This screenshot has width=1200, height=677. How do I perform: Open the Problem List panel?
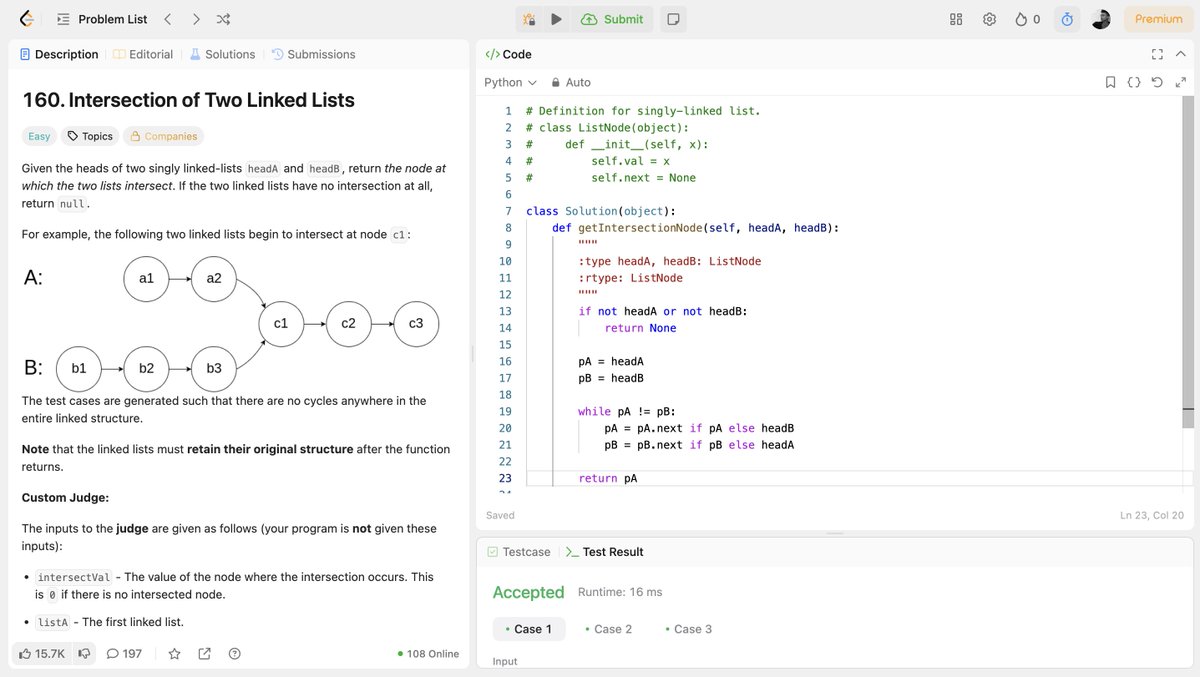[x=102, y=19]
